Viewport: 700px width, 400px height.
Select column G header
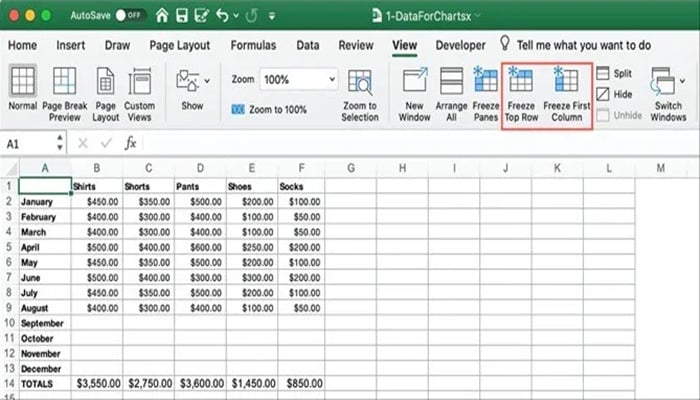click(x=351, y=168)
